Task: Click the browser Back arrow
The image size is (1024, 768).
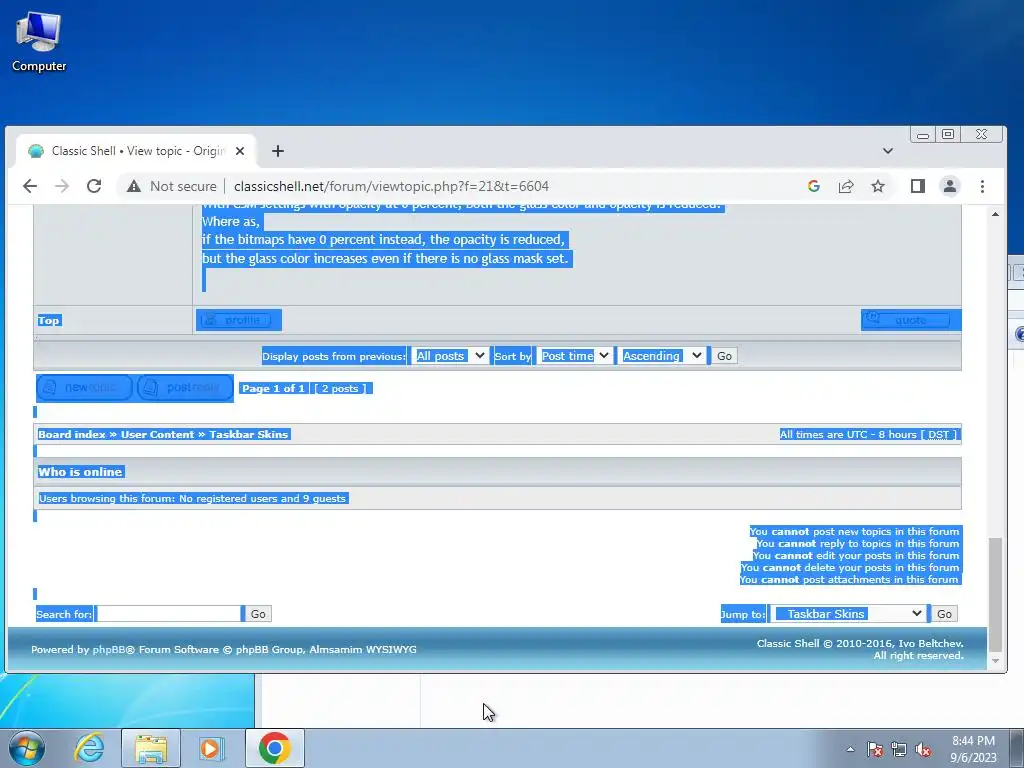Action: 30,186
